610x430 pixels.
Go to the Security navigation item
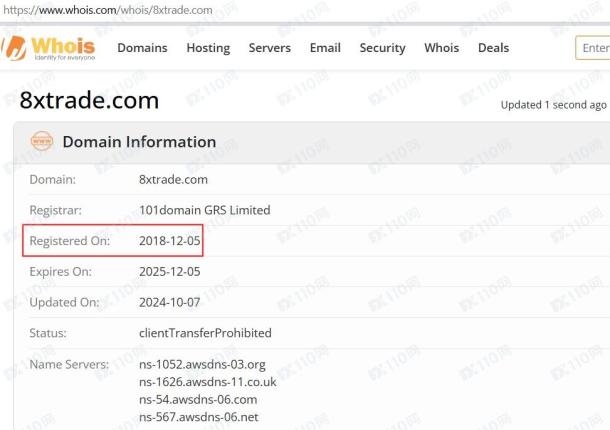point(382,48)
